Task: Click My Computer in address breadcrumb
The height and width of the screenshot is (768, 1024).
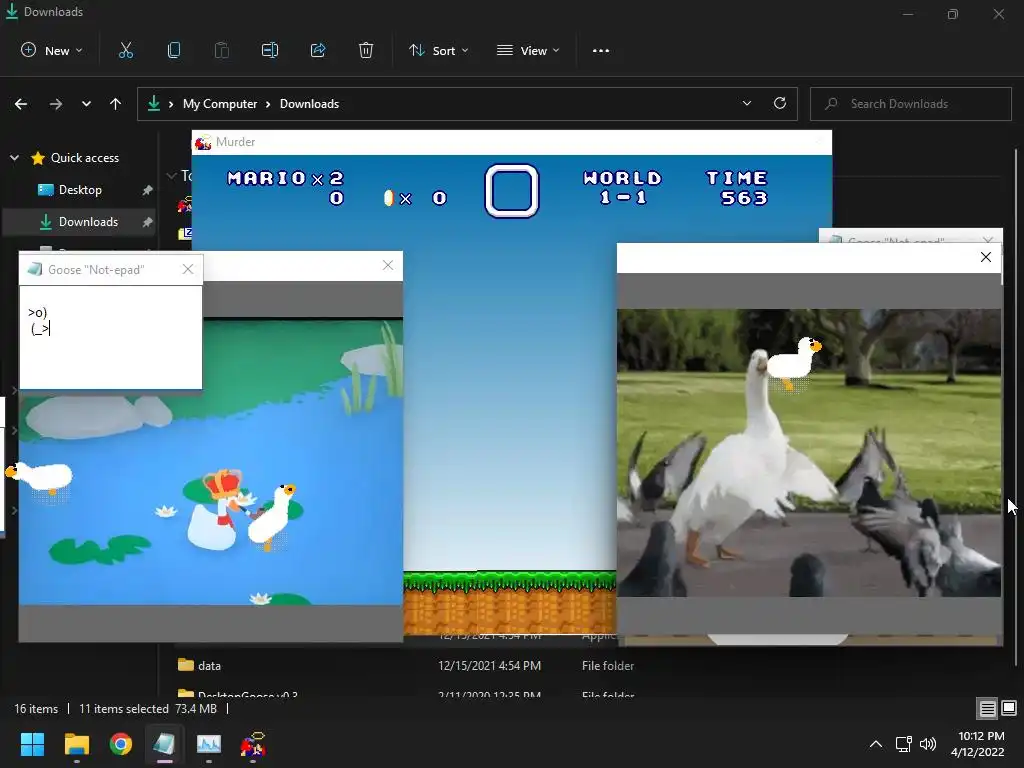Action: tap(220, 104)
